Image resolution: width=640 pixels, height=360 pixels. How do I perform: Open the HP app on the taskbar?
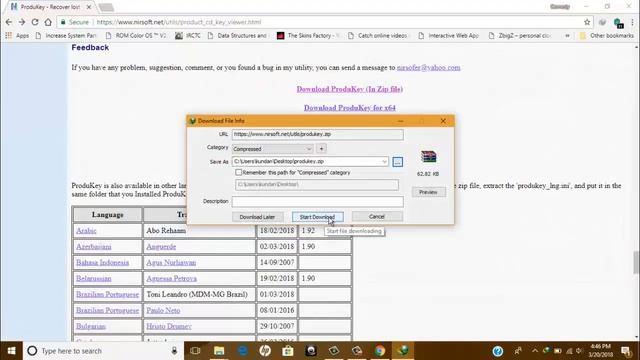point(265,351)
